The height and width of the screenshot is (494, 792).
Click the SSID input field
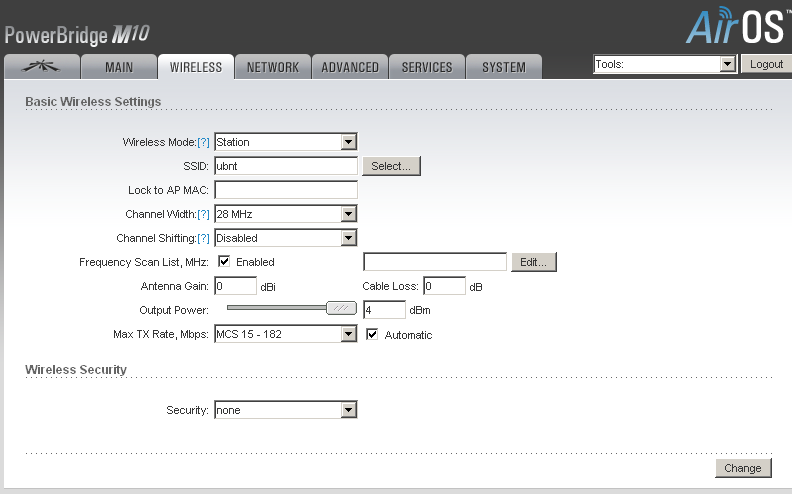286,166
